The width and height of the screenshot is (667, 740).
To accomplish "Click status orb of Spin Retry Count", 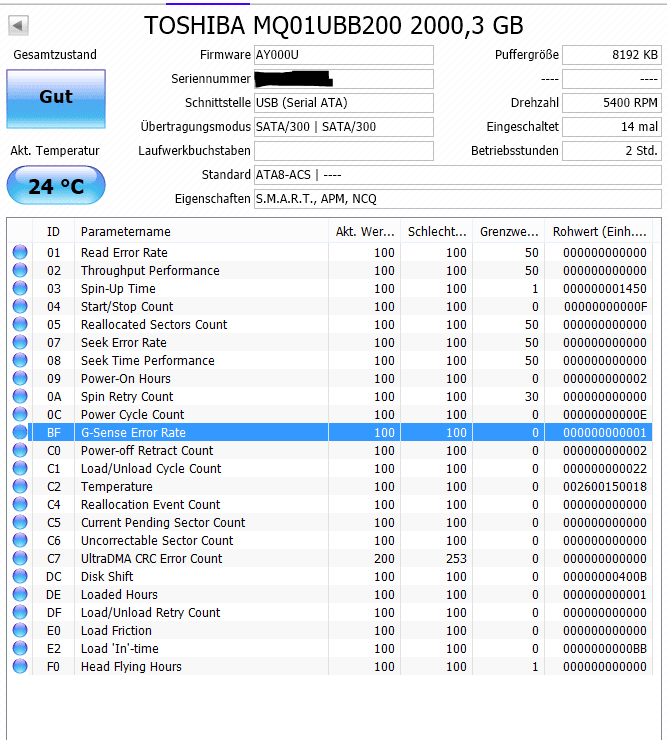I will point(20,396).
